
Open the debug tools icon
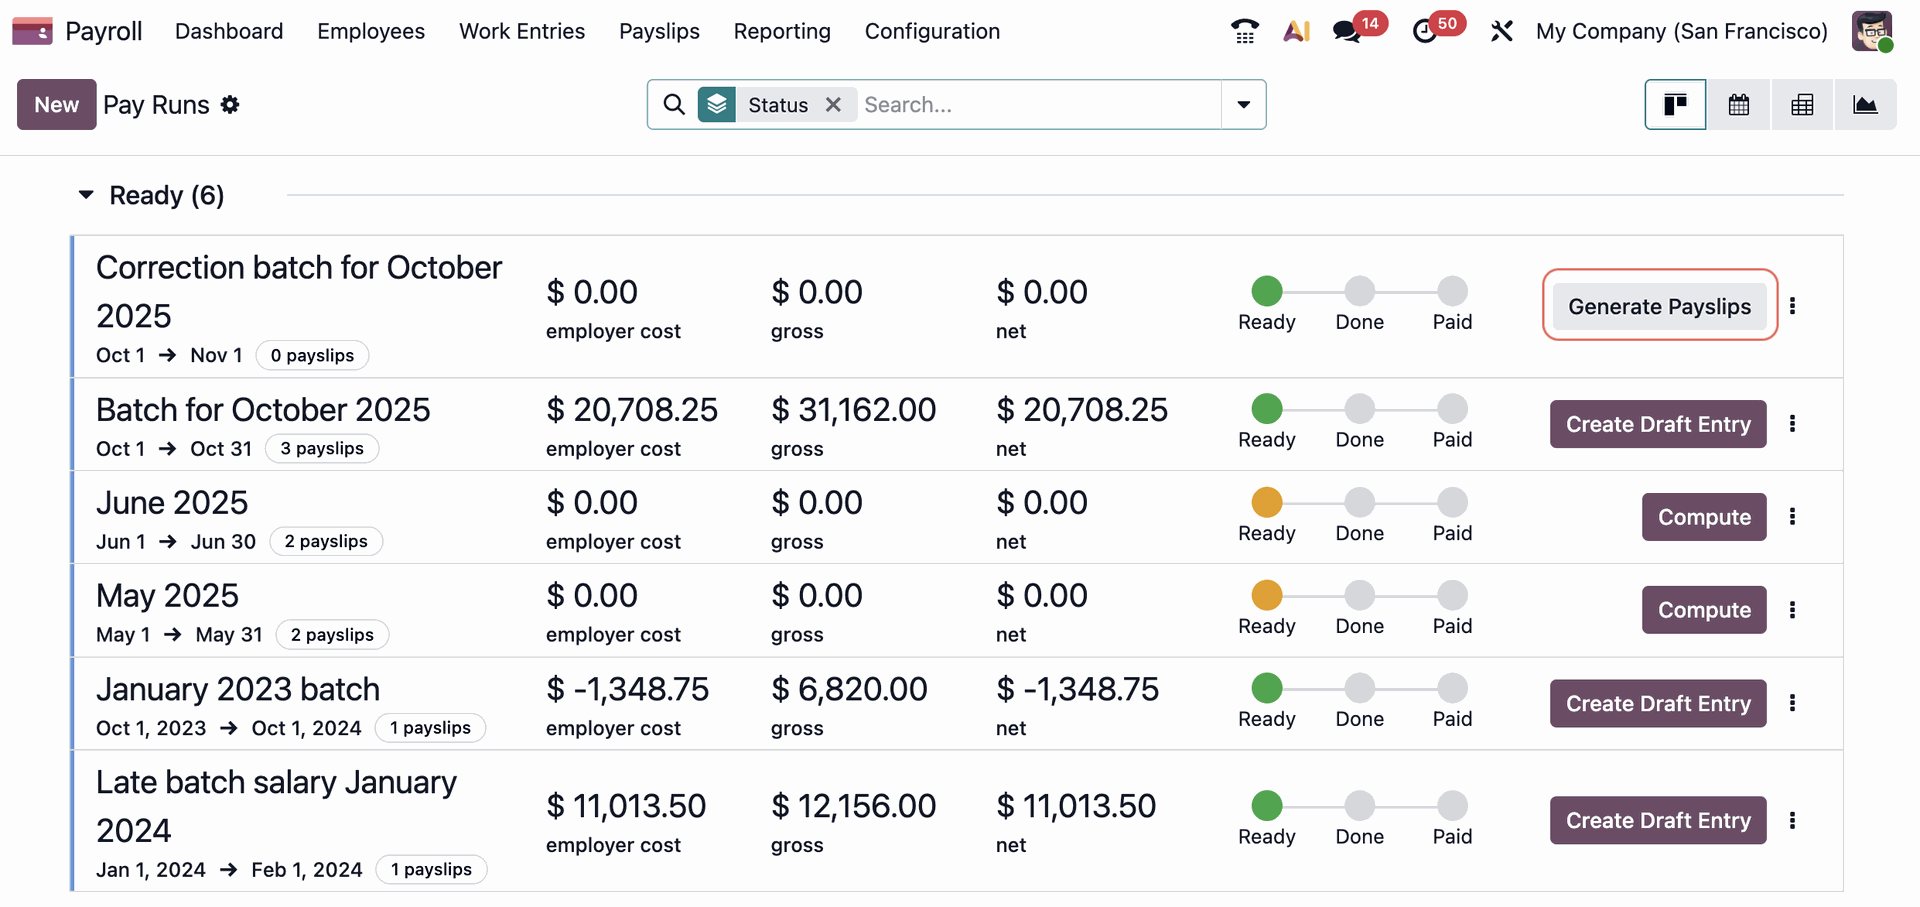(1501, 32)
